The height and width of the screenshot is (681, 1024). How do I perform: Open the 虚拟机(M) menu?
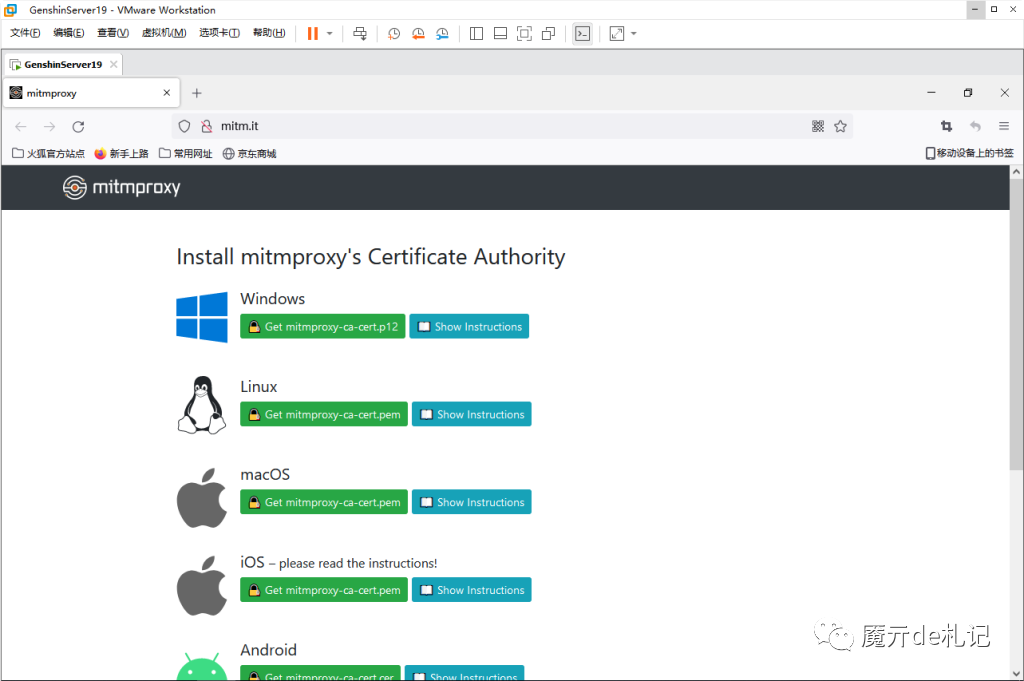tap(164, 33)
